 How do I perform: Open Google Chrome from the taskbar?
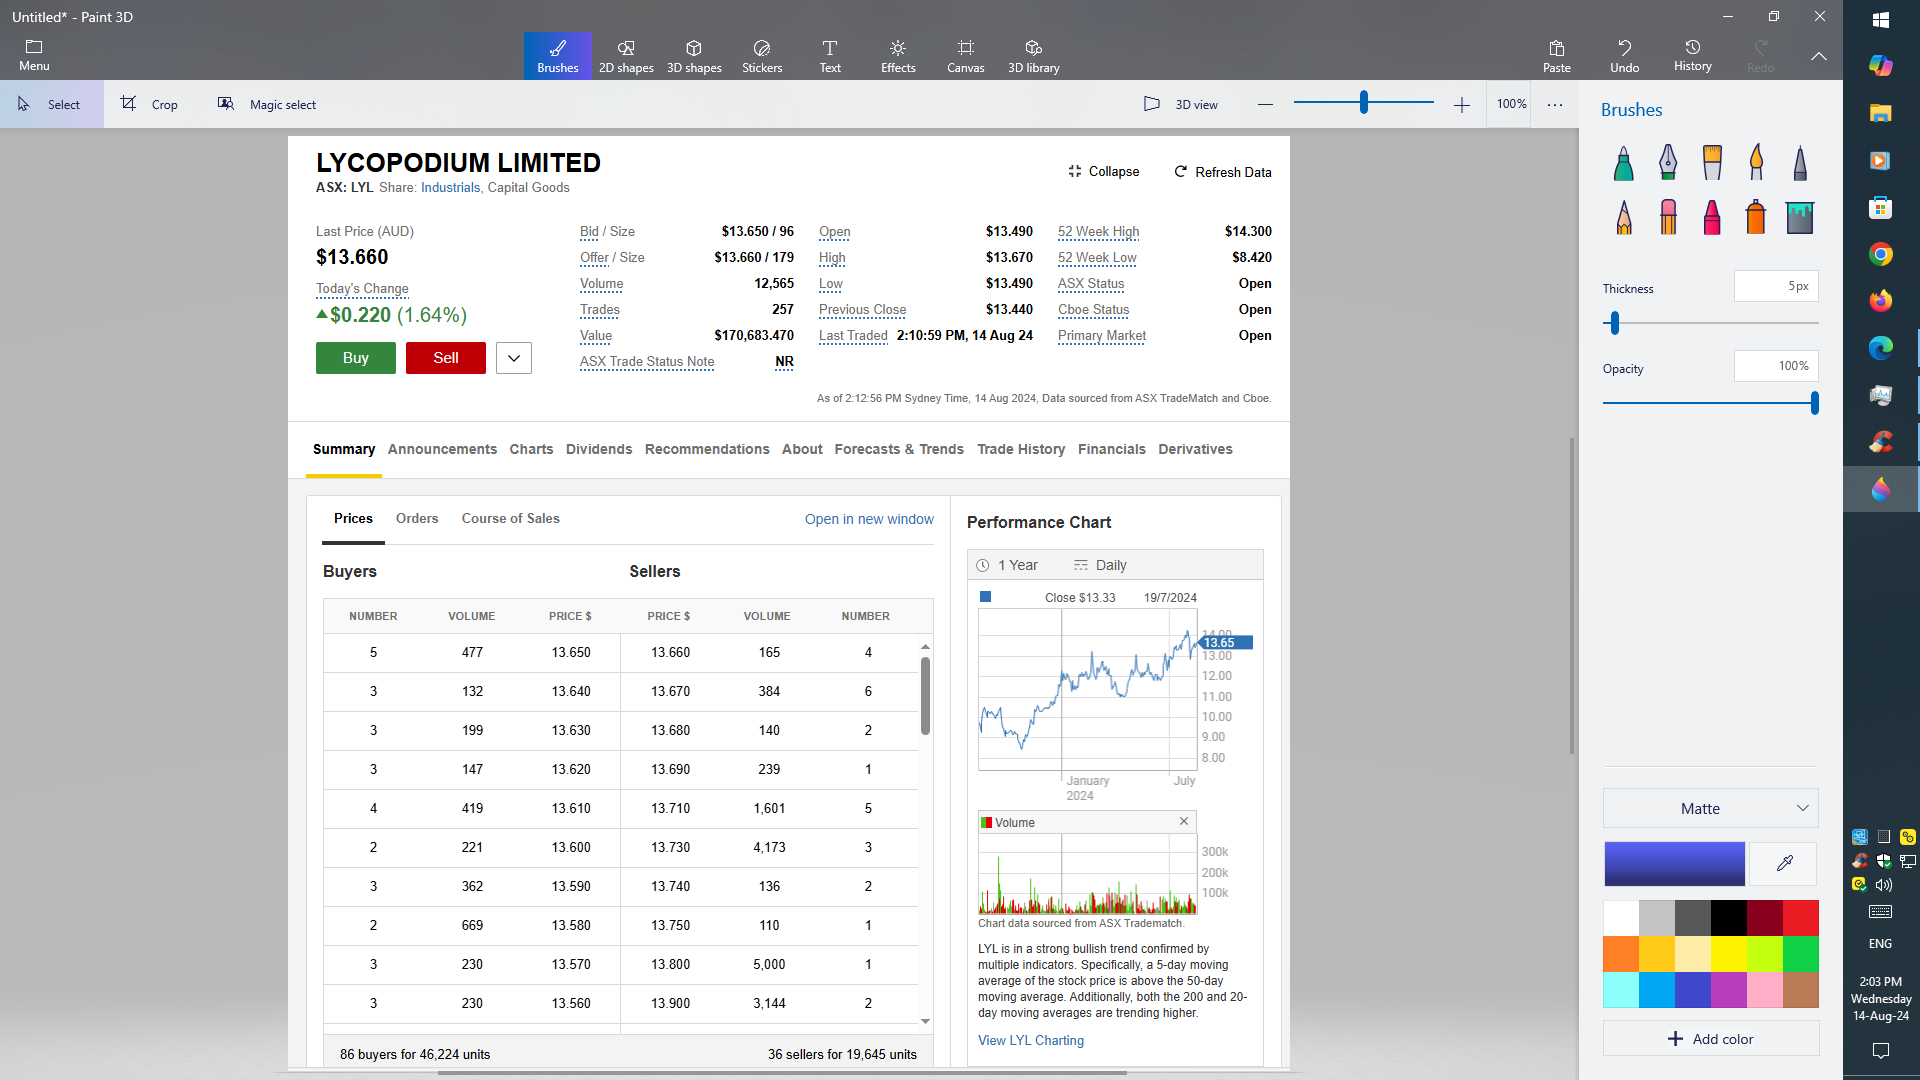[x=1881, y=254]
